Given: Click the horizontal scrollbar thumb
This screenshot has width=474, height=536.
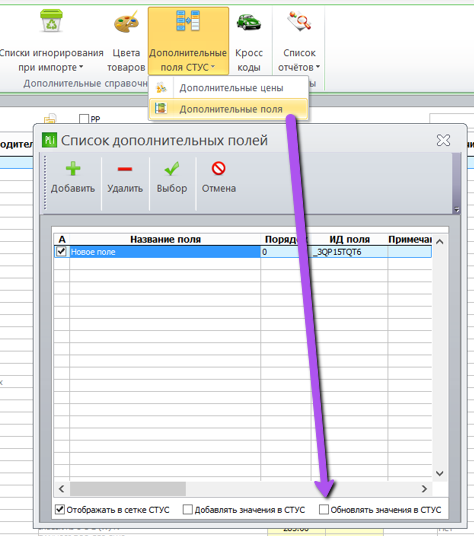Looking at the screenshot, I should [x=128, y=489].
